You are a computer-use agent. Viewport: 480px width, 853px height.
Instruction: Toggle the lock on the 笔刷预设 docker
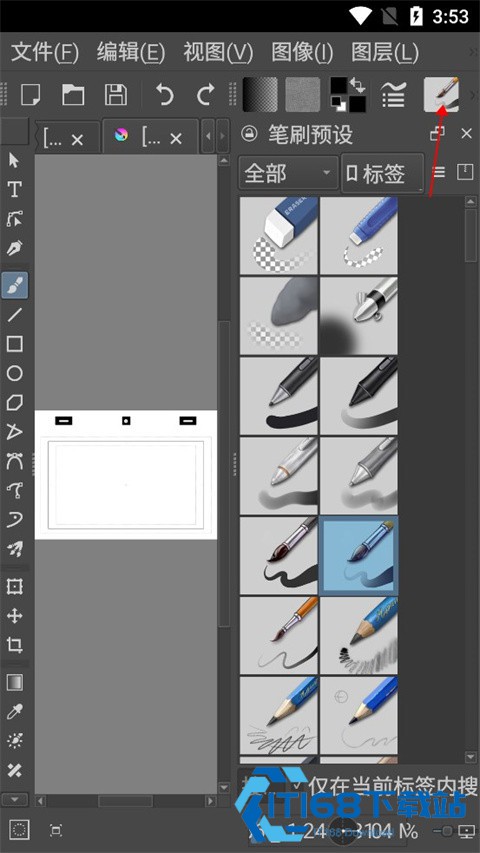249,134
